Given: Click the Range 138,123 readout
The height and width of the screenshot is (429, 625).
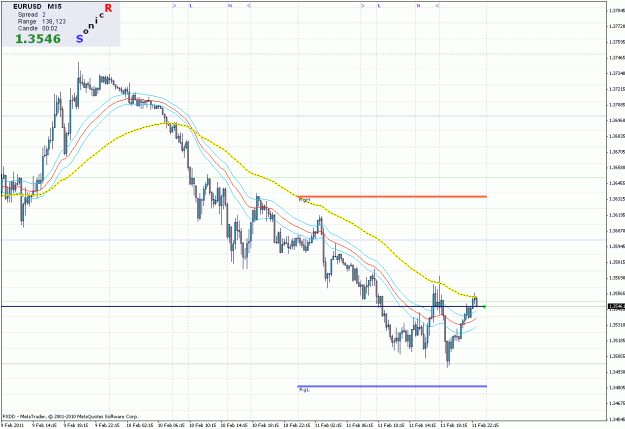Looking at the screenshot, I should click(42, 22).
